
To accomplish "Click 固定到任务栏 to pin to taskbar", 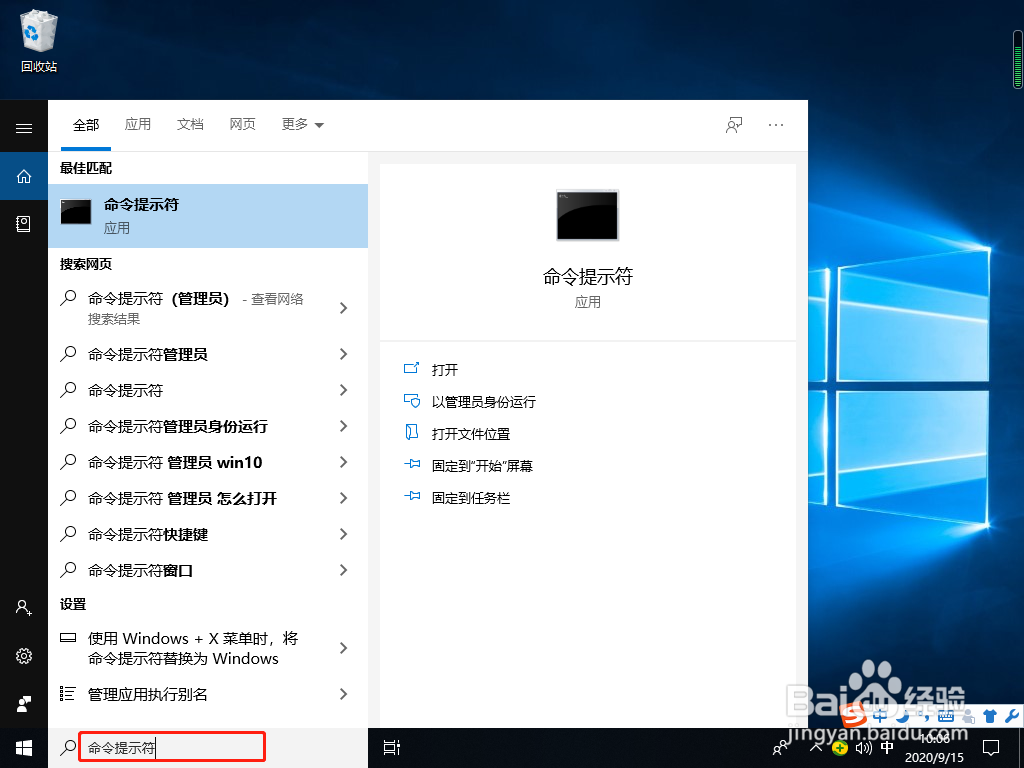I will point(469,497).
